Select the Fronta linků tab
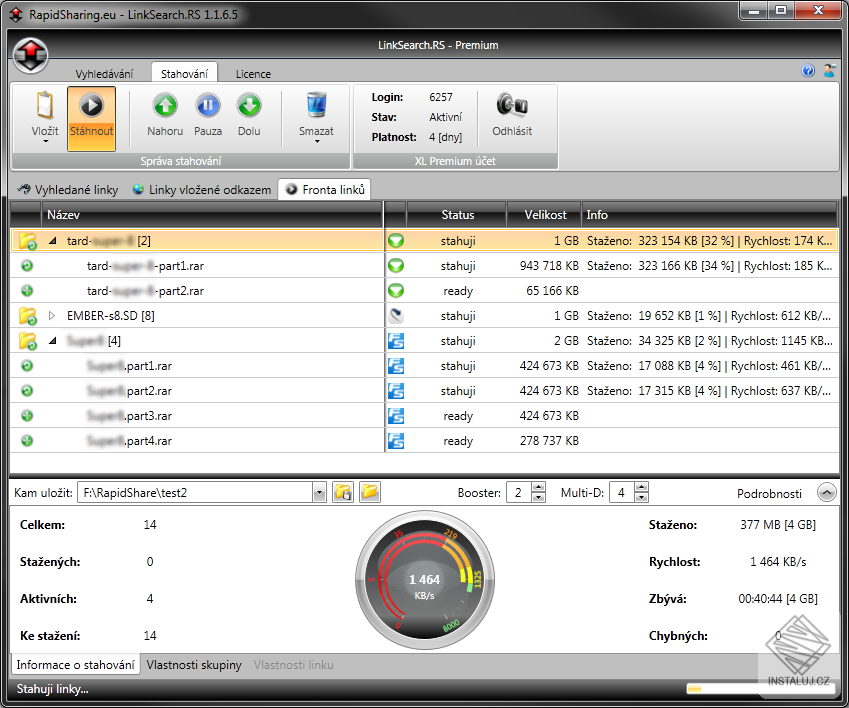The image size is (849, 708). pyautogui.click(x=325, y=189)
